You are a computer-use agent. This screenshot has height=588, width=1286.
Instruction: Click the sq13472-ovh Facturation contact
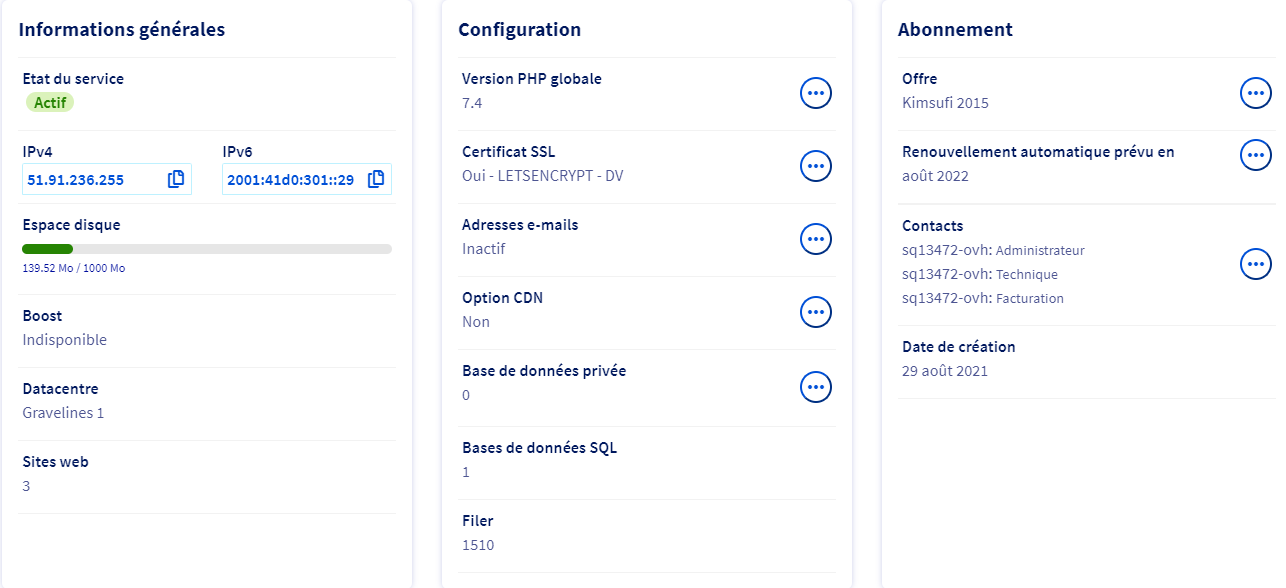tap(982, 299)
